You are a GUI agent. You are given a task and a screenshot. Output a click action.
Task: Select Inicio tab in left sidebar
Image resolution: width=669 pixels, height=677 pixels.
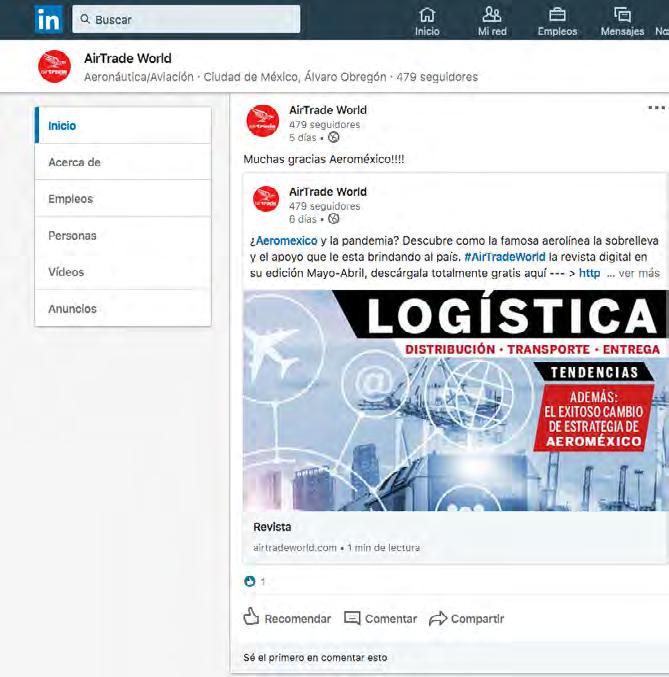123,126
